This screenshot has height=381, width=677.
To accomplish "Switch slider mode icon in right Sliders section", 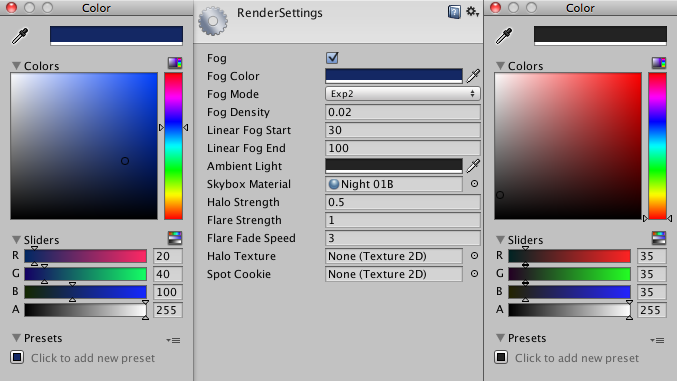I will tap(659, 238).
